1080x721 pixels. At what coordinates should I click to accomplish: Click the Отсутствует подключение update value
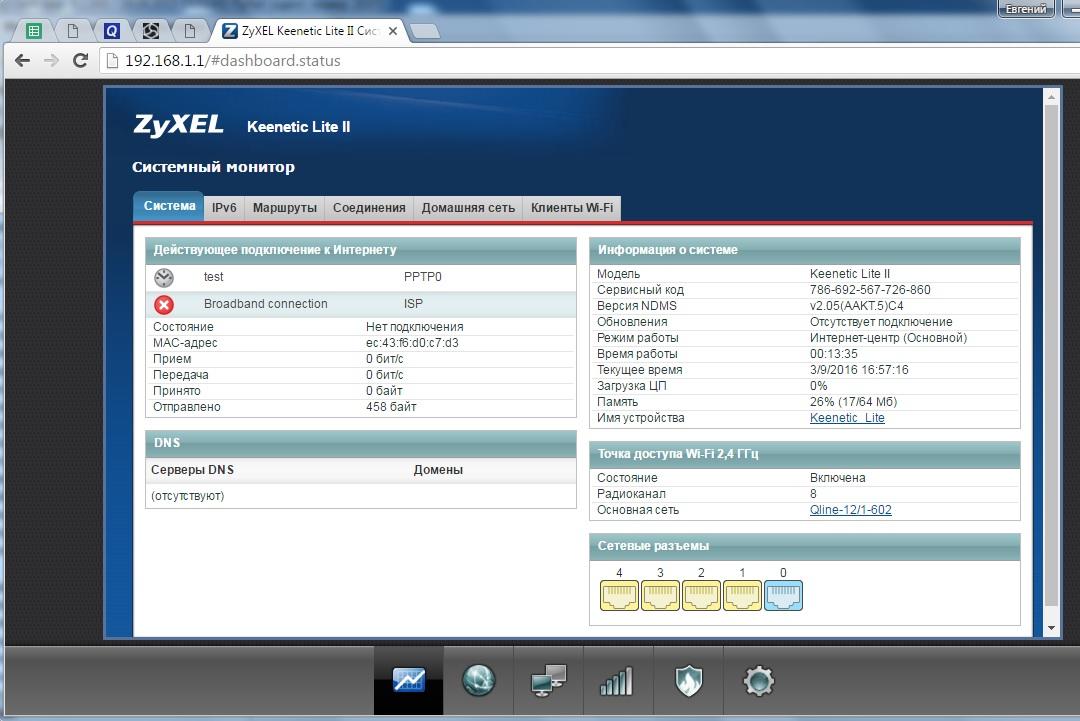(881, 322)
